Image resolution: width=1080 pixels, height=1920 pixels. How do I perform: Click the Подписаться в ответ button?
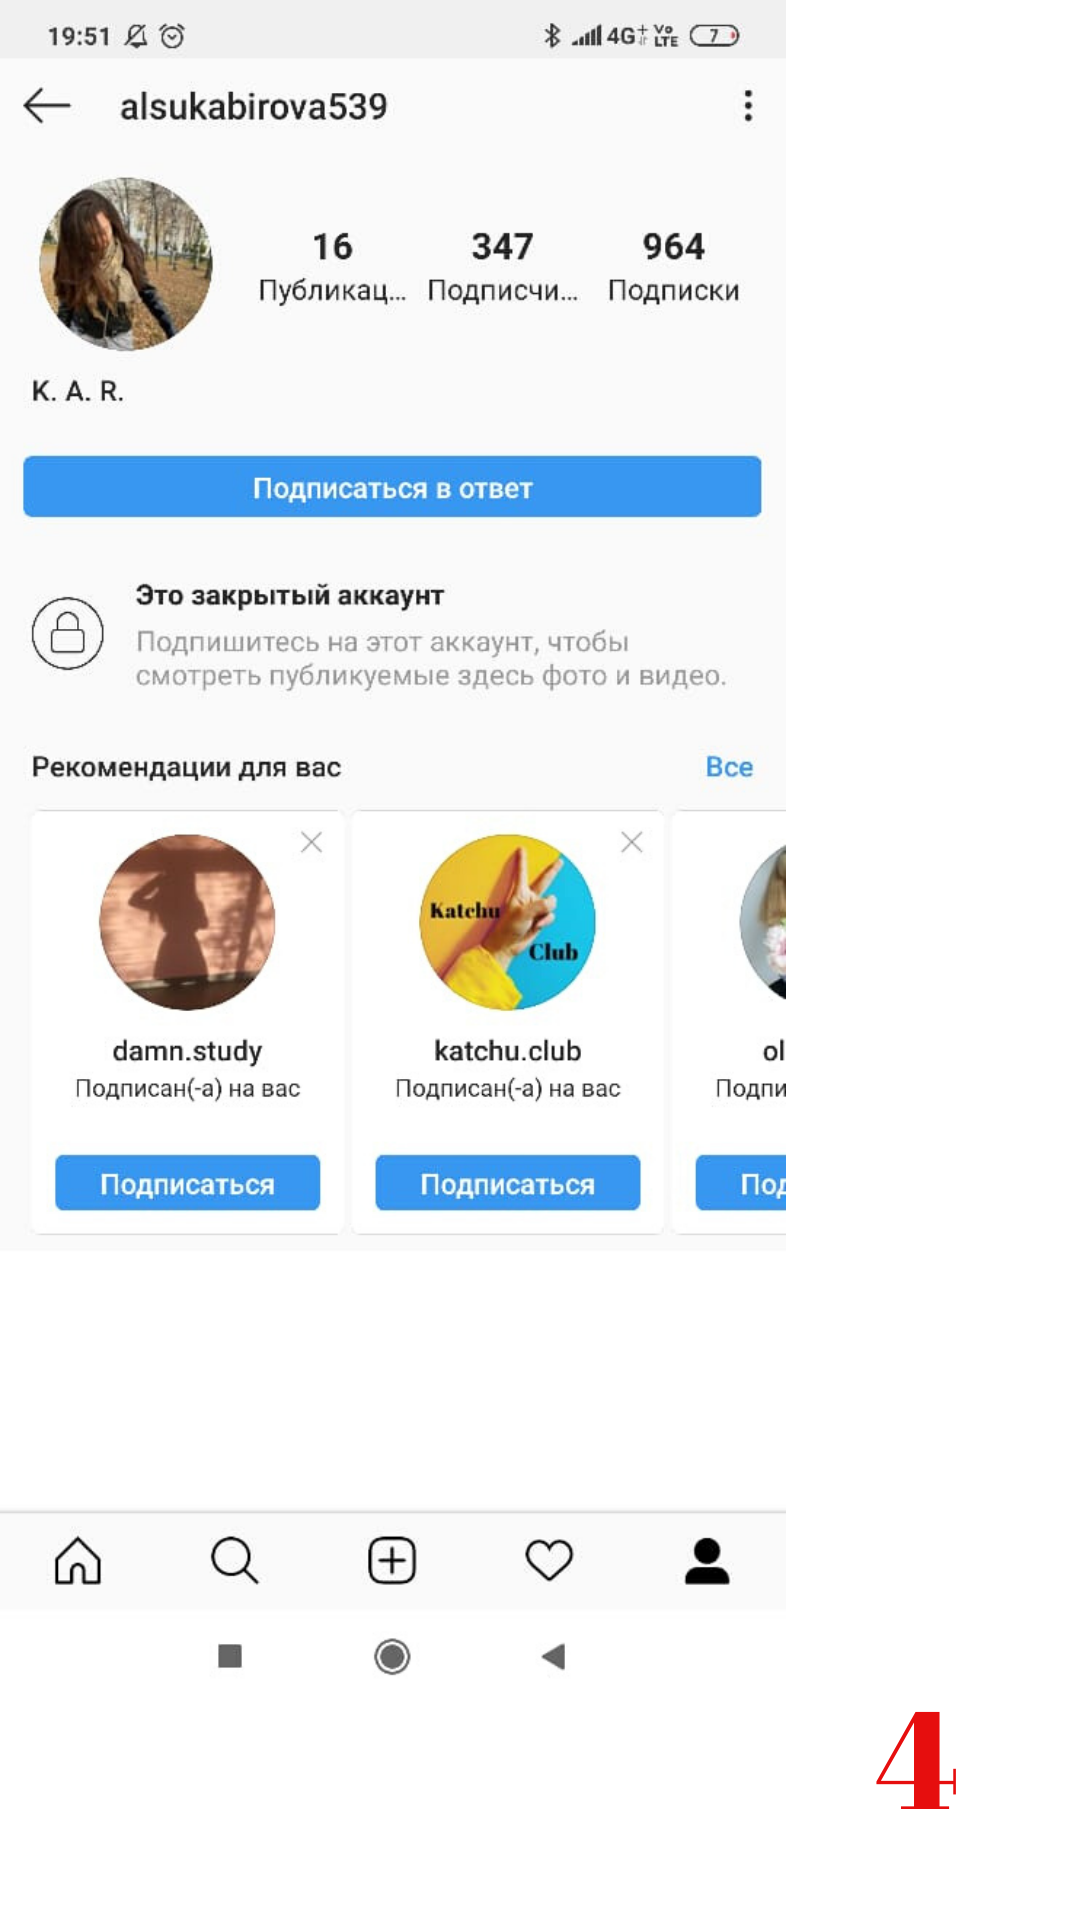[x=392, y=487]
